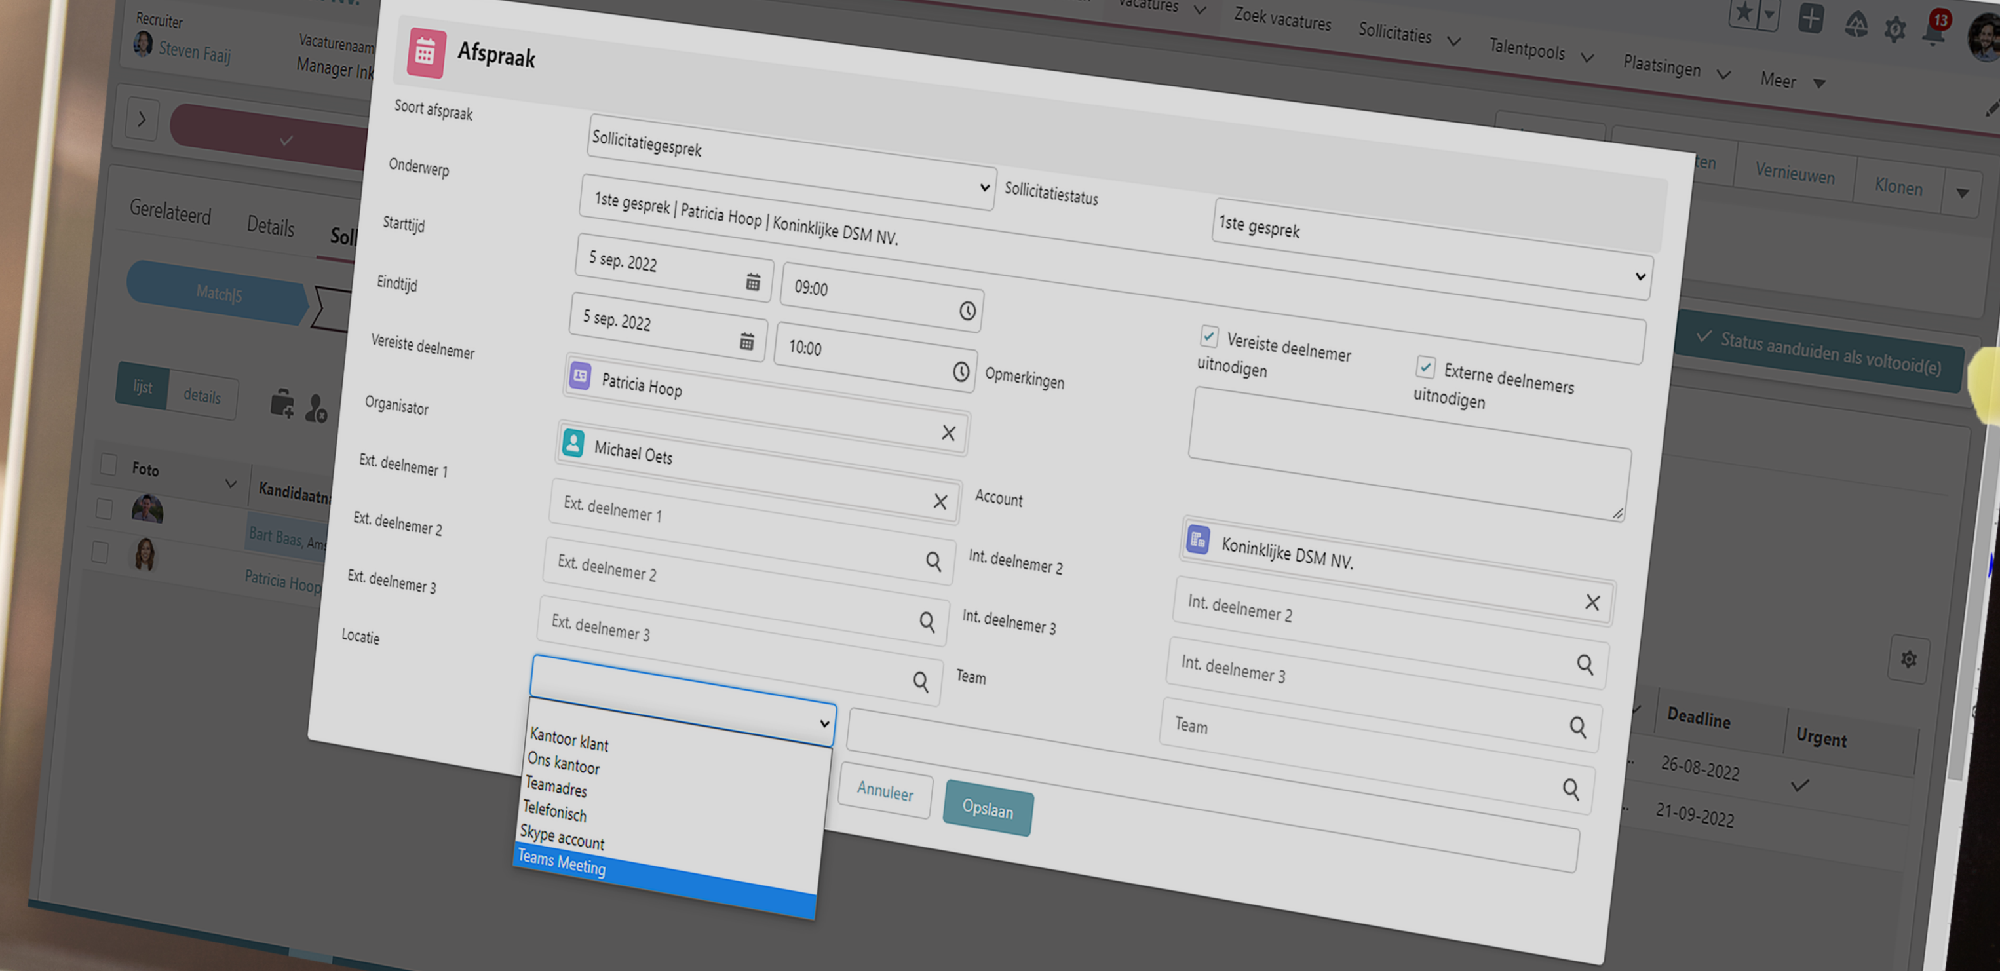This screenshot has width=2000, height=971.
Task: Click the Annuleer button
Action: (885, 793)
